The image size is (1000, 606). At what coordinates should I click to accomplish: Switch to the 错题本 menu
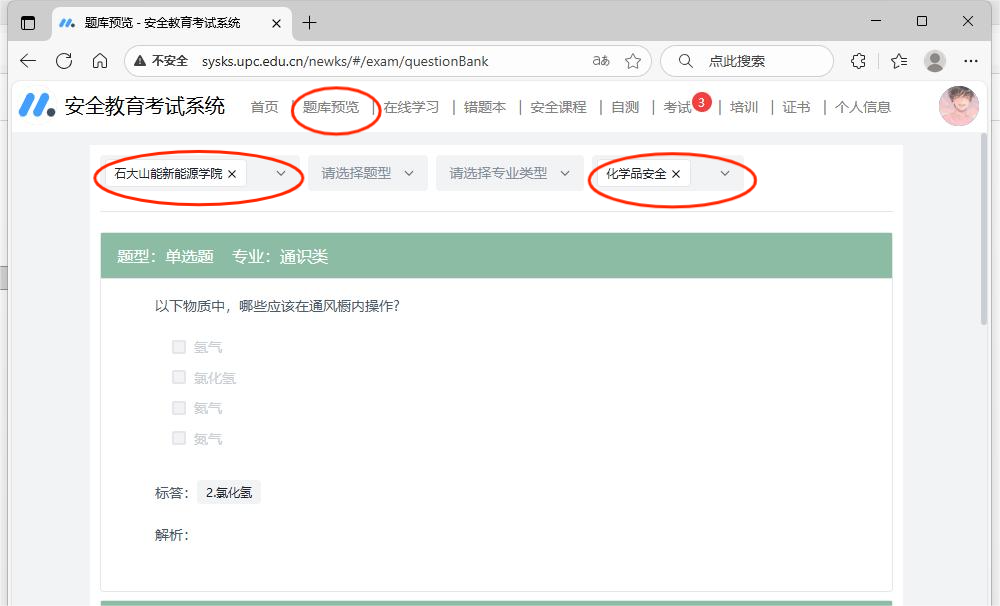pos(485,107)
